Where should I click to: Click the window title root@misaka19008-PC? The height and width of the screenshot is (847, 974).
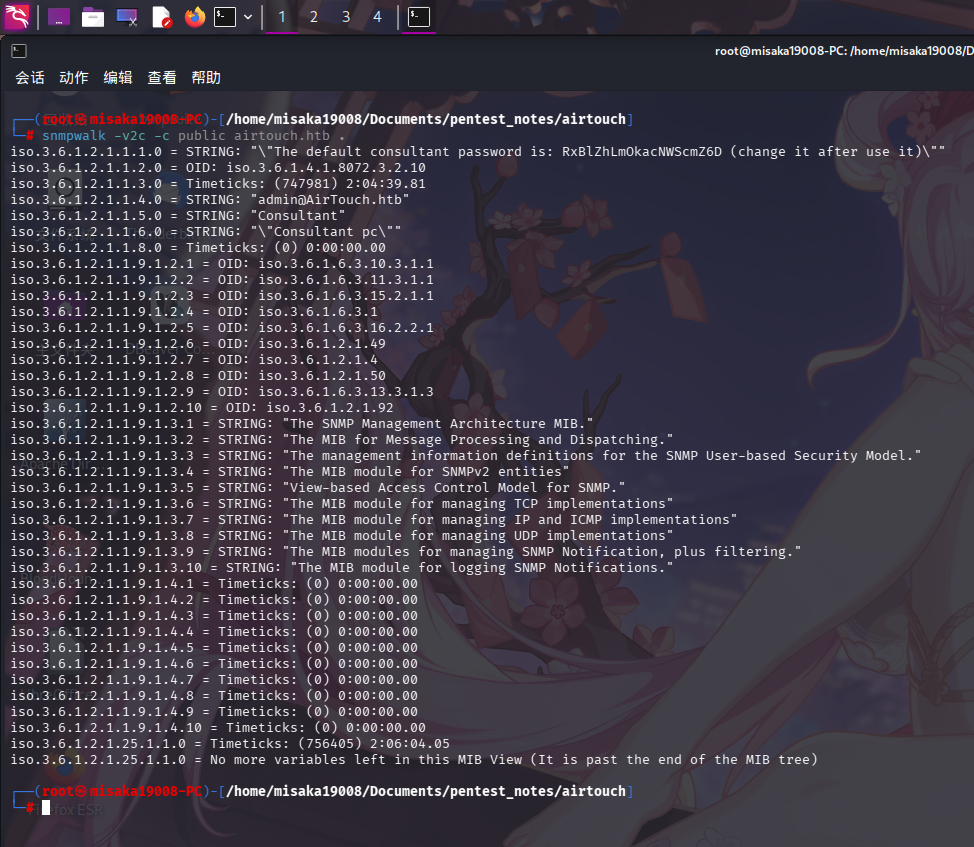844,51
